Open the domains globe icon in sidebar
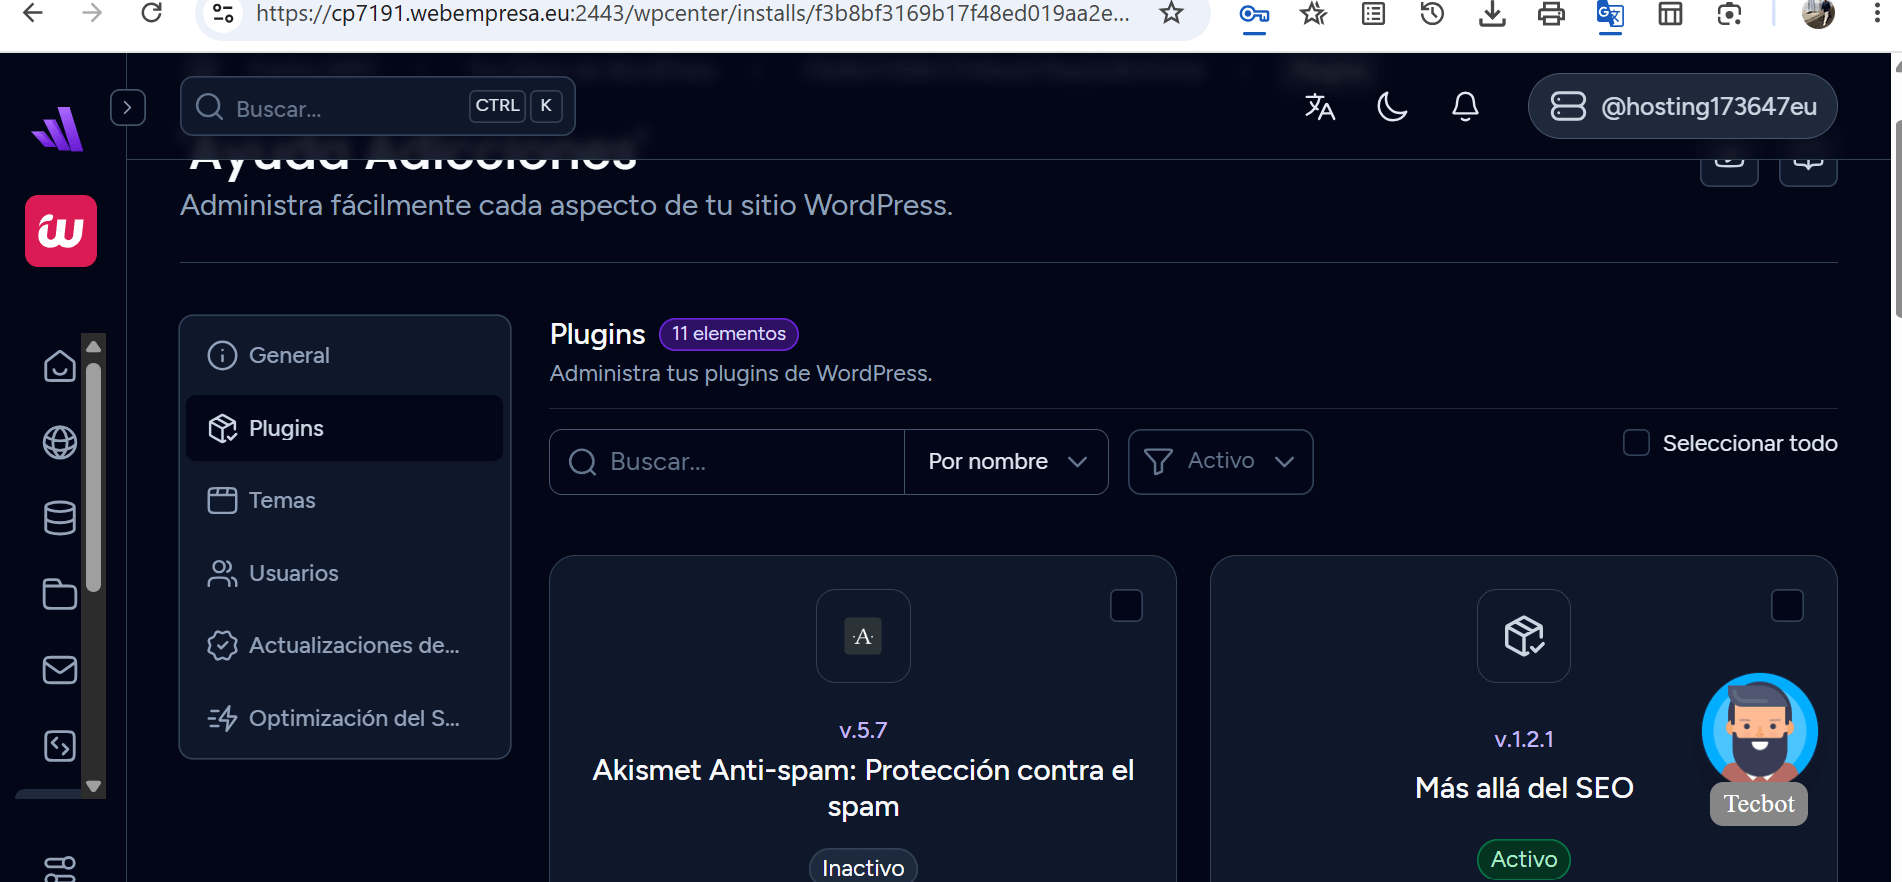The image size is (1902, 882). (x=60, y=442)
